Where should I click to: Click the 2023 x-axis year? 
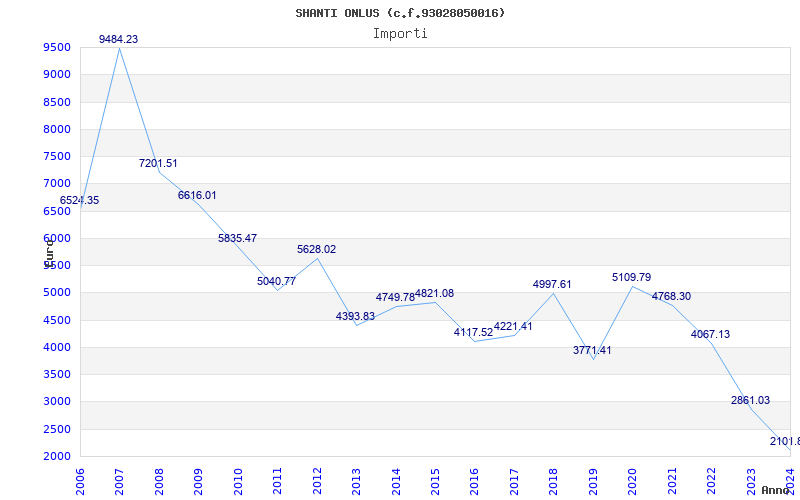[751, 482]
